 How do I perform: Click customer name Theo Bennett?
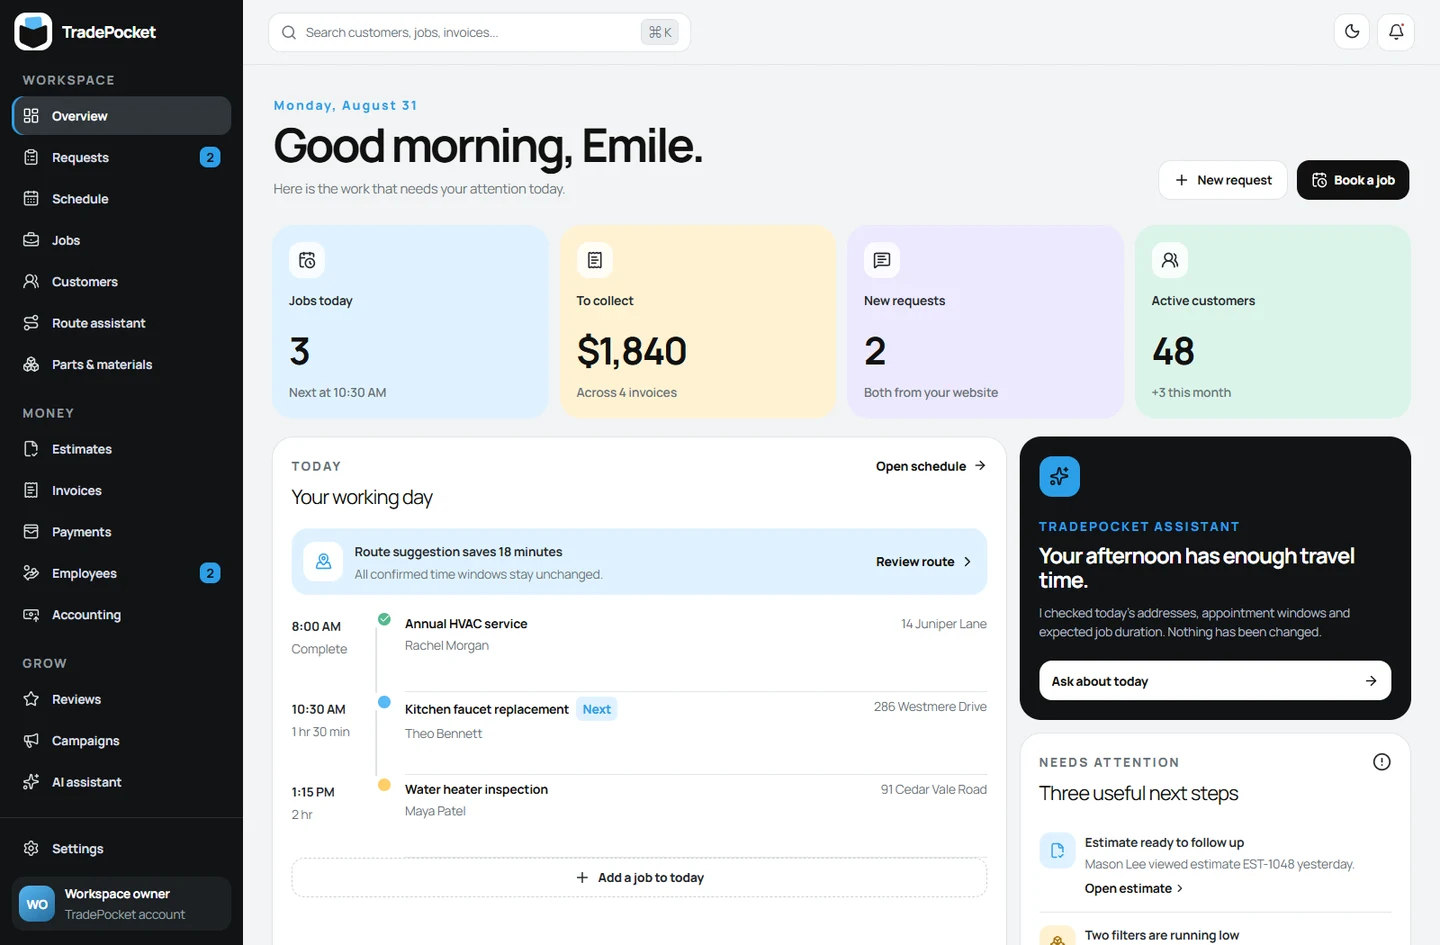coord(443,734)
